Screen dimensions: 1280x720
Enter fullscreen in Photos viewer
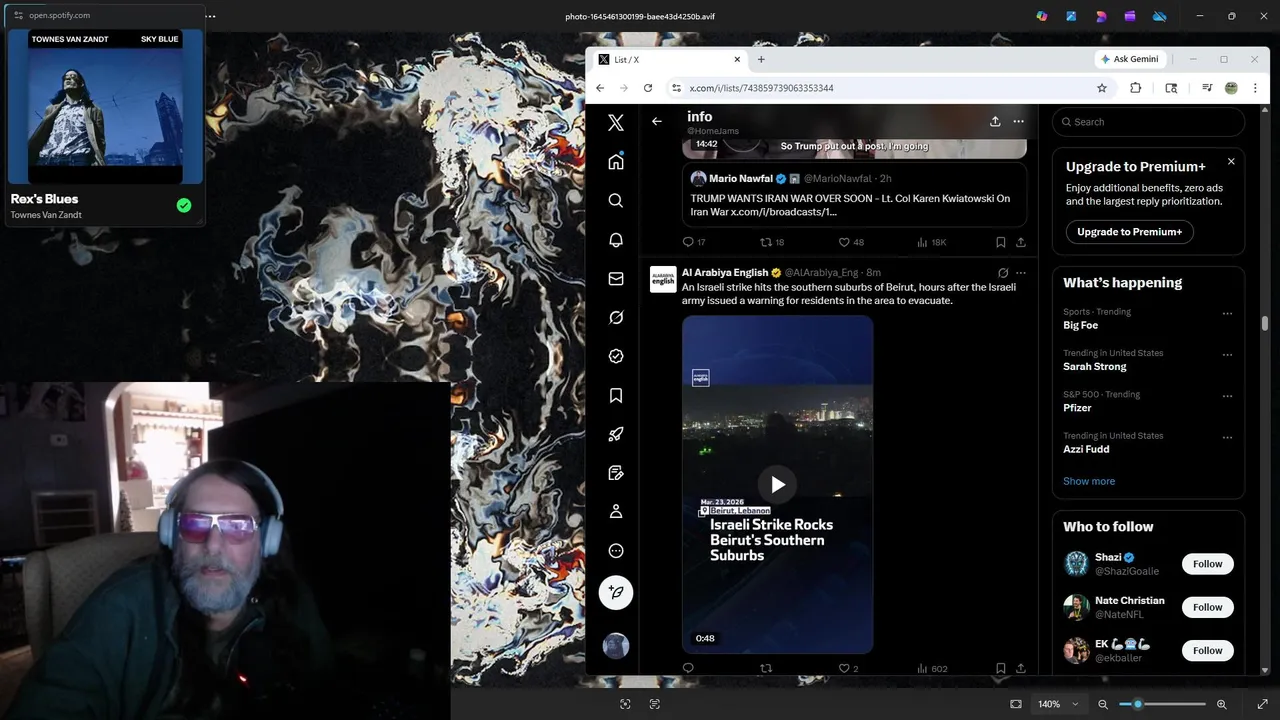point(1262,704)
